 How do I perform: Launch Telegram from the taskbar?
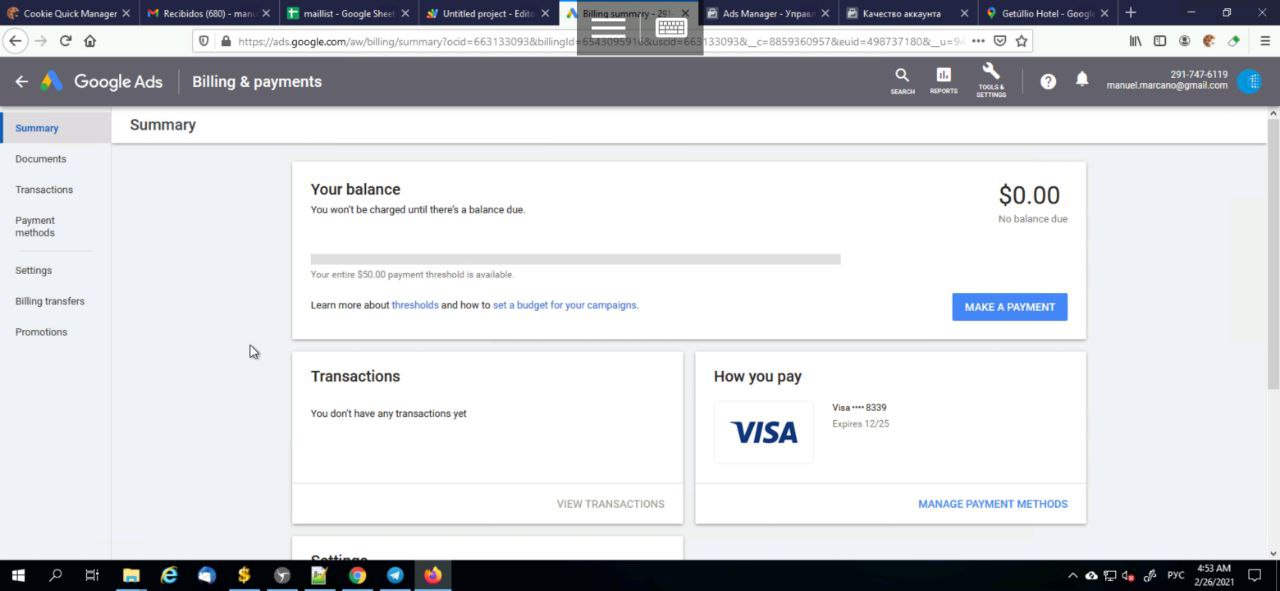click(395, 575)
